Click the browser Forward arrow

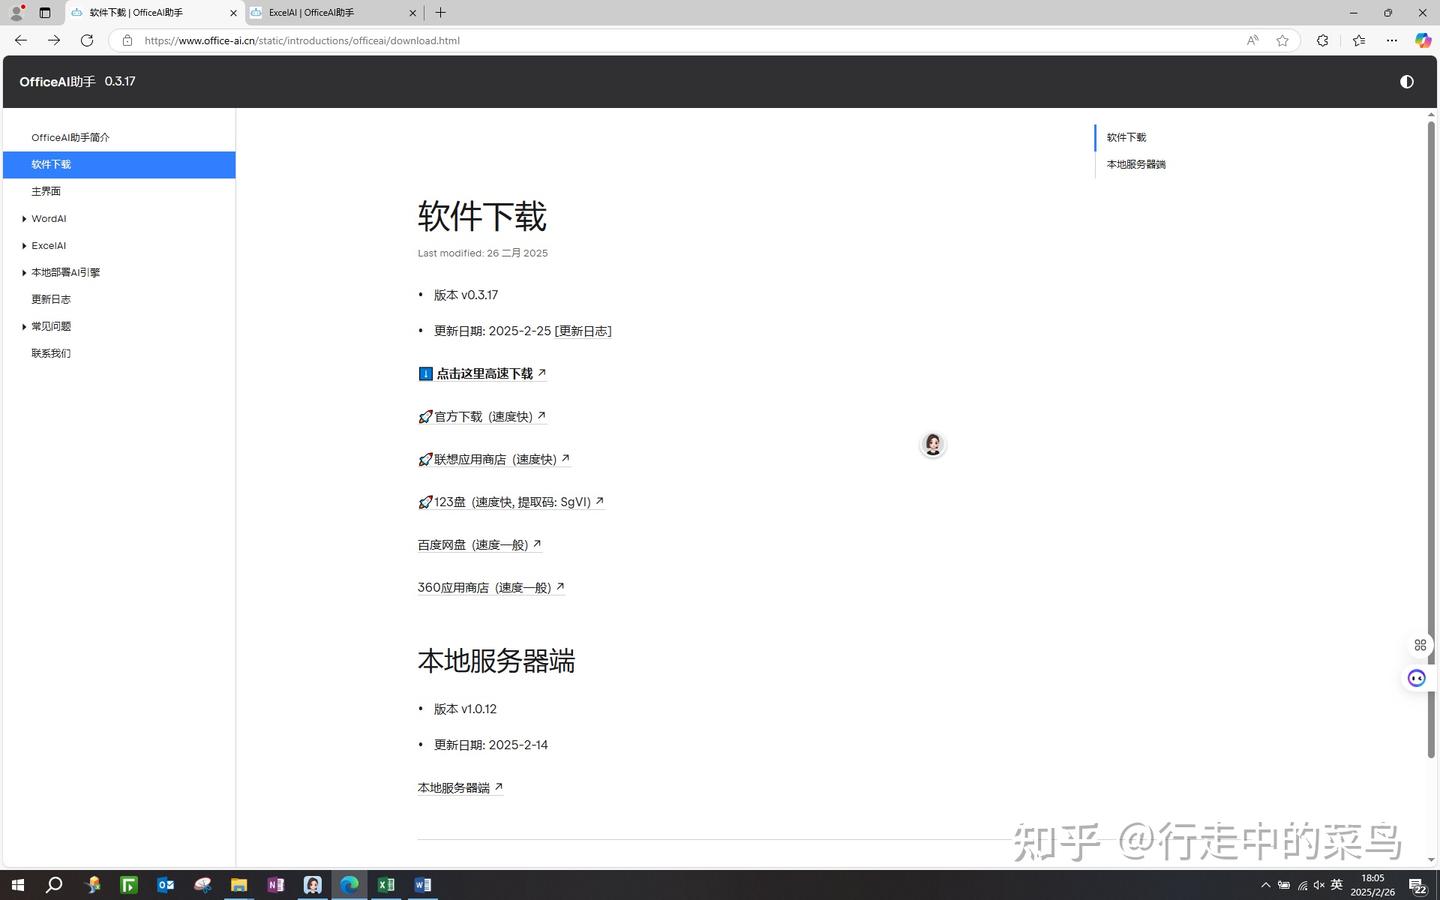point(54,40)
